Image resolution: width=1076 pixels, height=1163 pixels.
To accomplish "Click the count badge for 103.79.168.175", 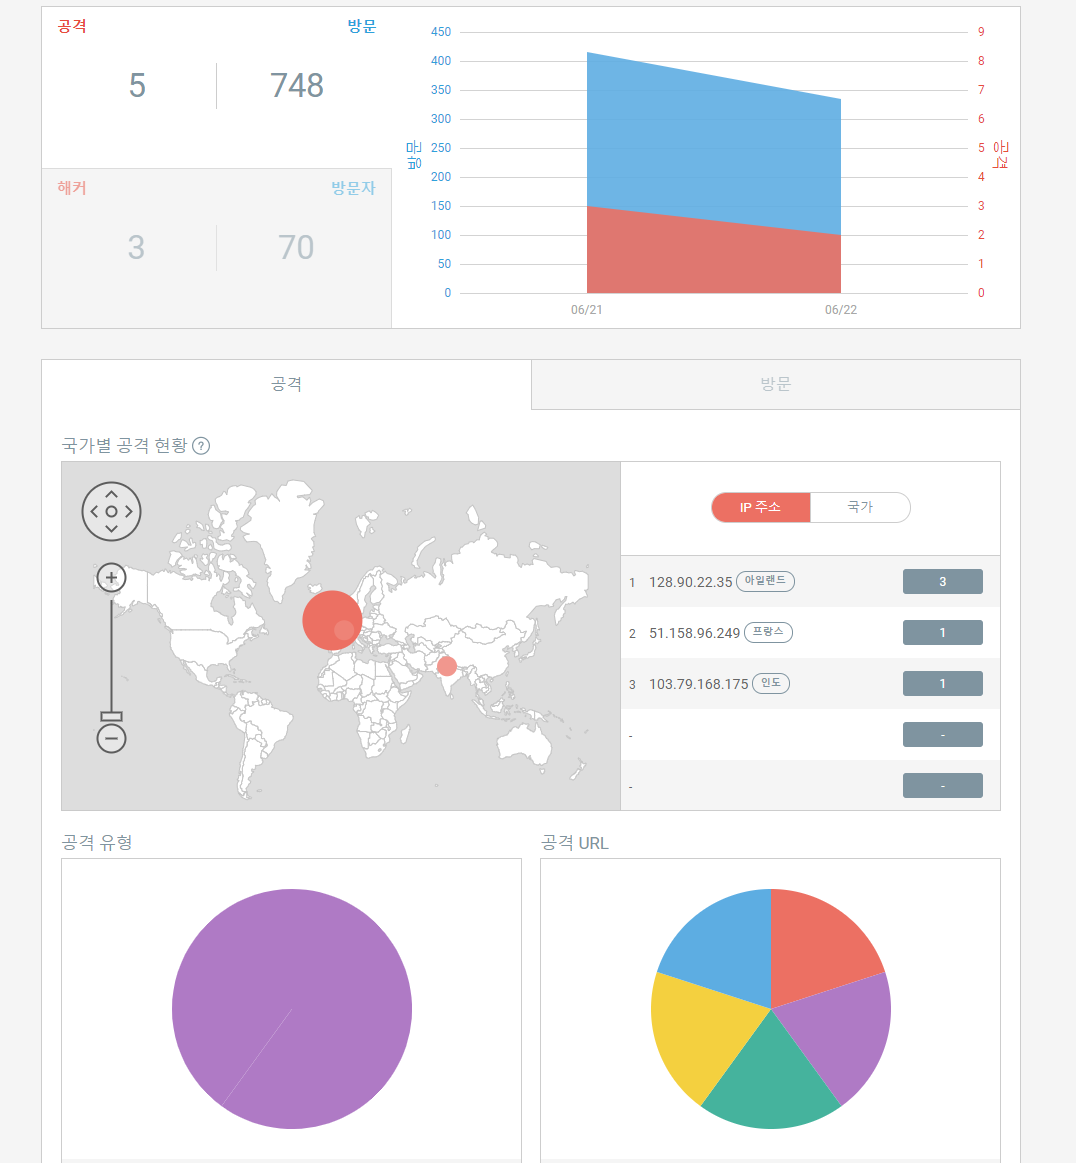I will click(942, 684).
